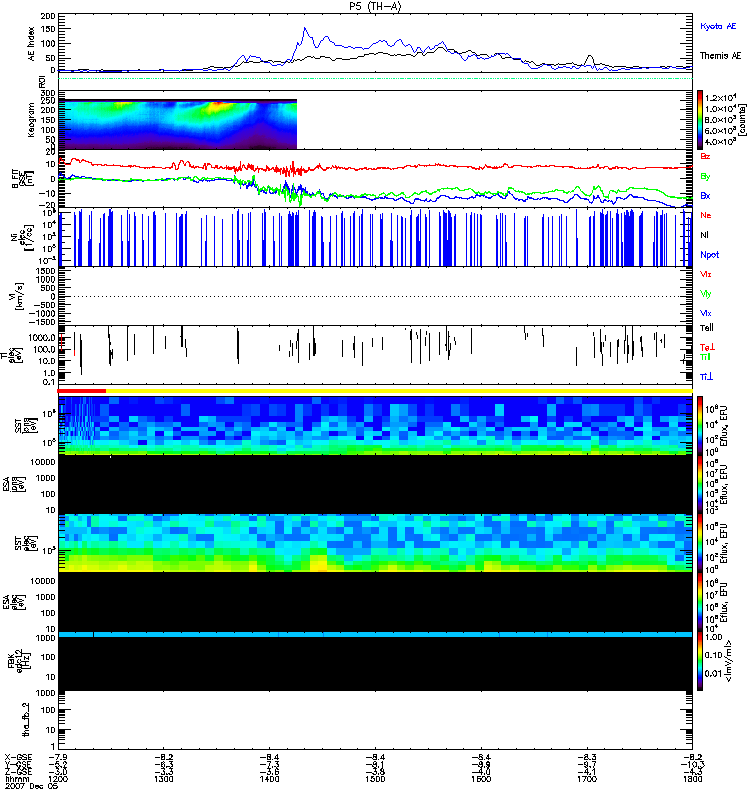Click the cyan band in the FBK panel
This screenshot has height=800, width=750.
(x=376, y=635)
